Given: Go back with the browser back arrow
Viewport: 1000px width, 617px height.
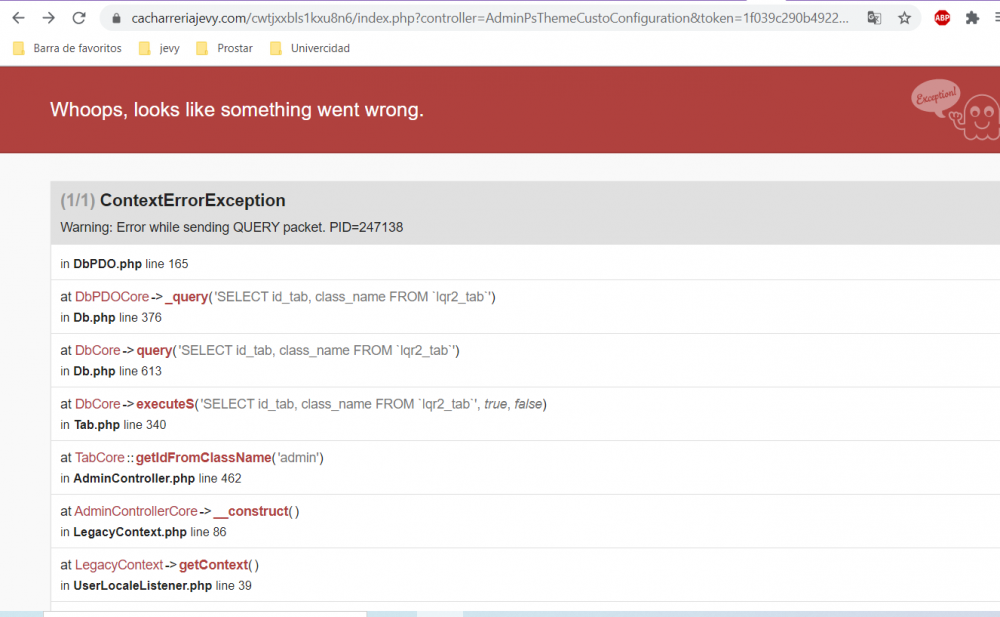Looking at the screenshot, I should (x=18, y=18).
